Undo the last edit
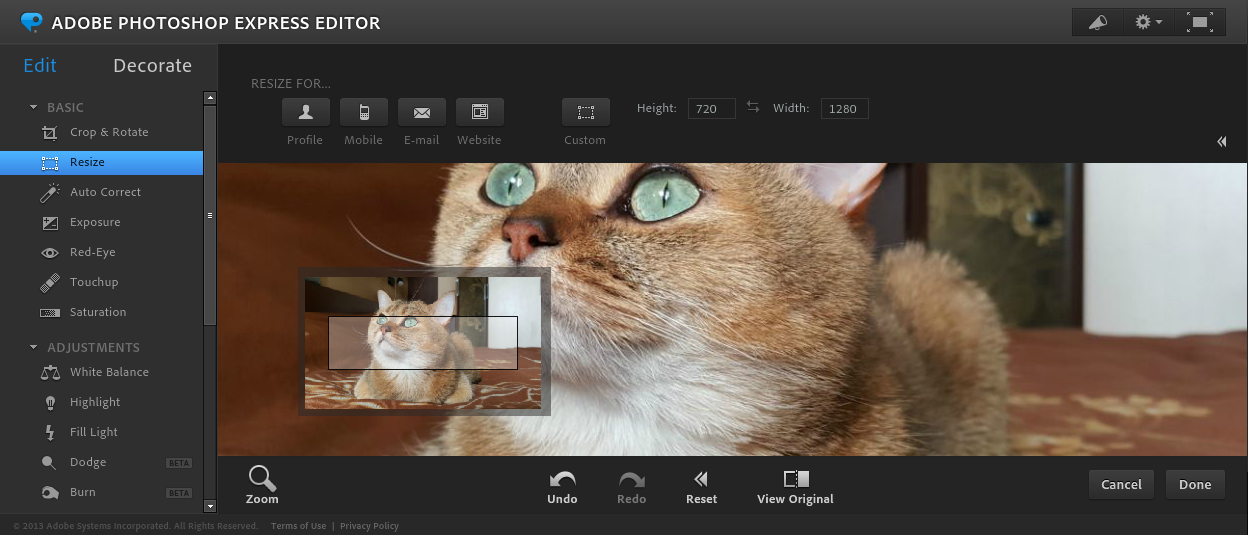 click(x=562, y=487)
